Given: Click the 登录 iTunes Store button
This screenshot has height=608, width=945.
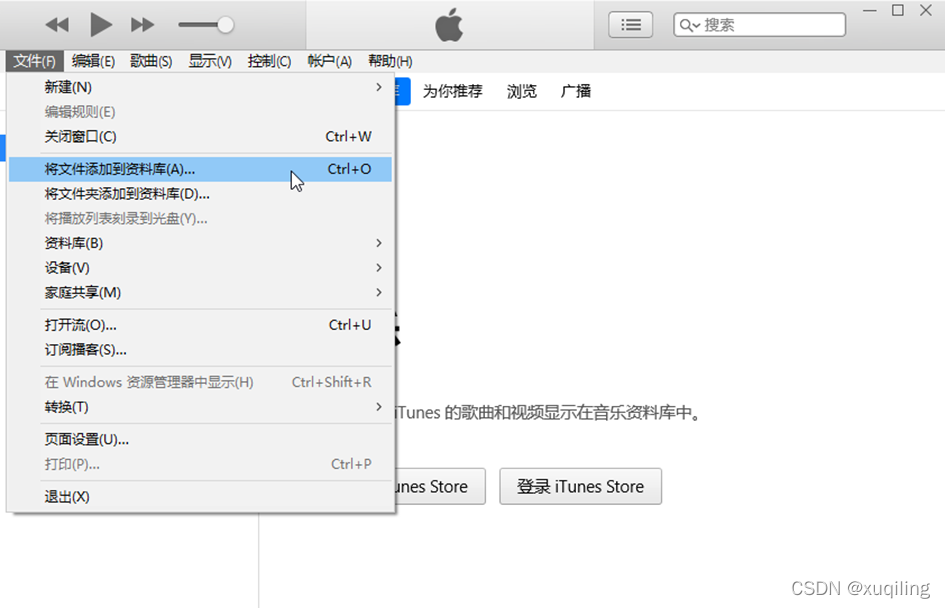Looking at the screenshot, I should 580,486.
